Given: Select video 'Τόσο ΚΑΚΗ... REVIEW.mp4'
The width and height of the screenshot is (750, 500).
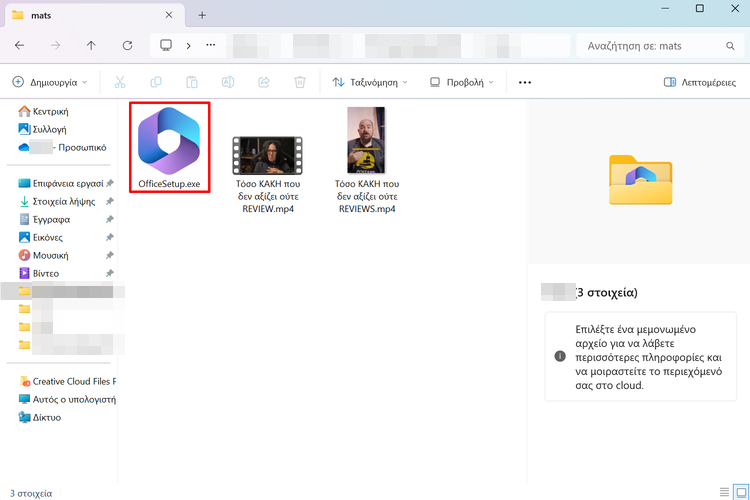Looking at the screenshot, I should point(268,175).
